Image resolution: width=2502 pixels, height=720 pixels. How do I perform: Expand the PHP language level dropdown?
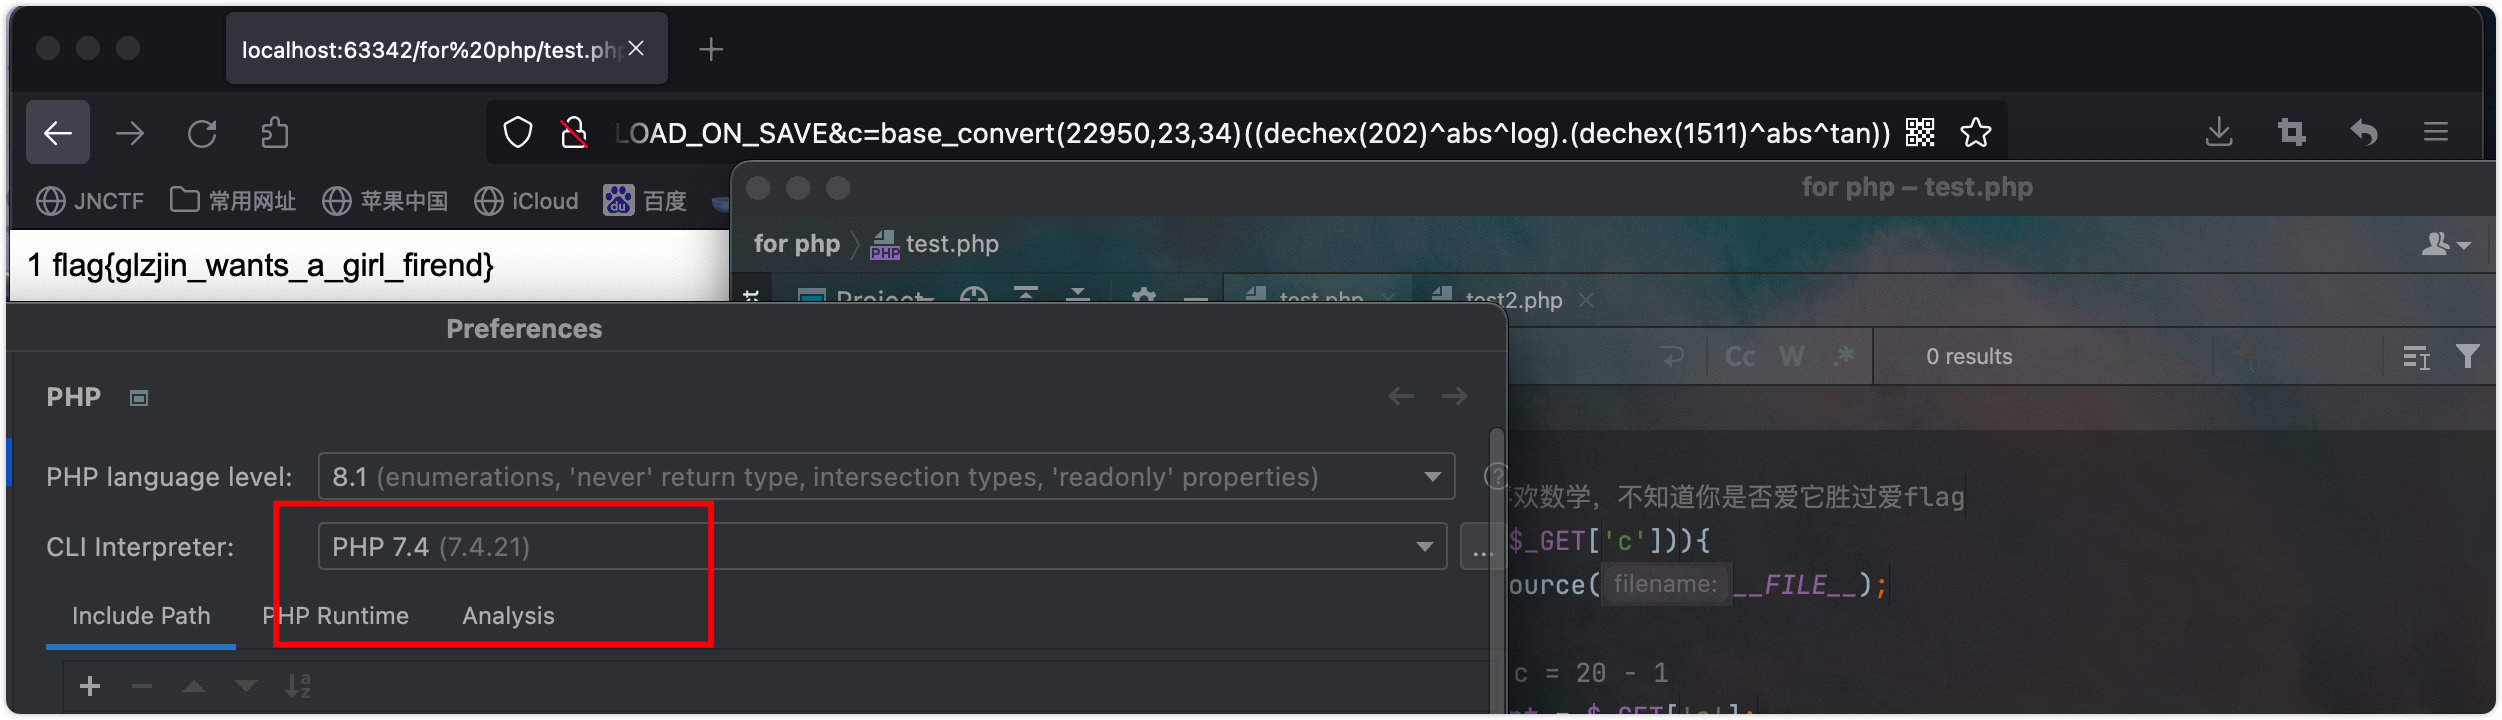click(1432, 477)
